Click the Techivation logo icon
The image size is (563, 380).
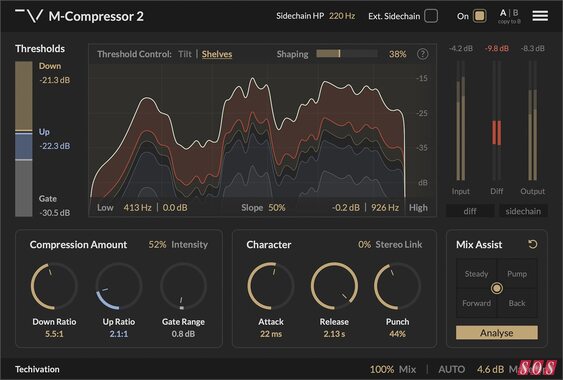tap(29, 16)
